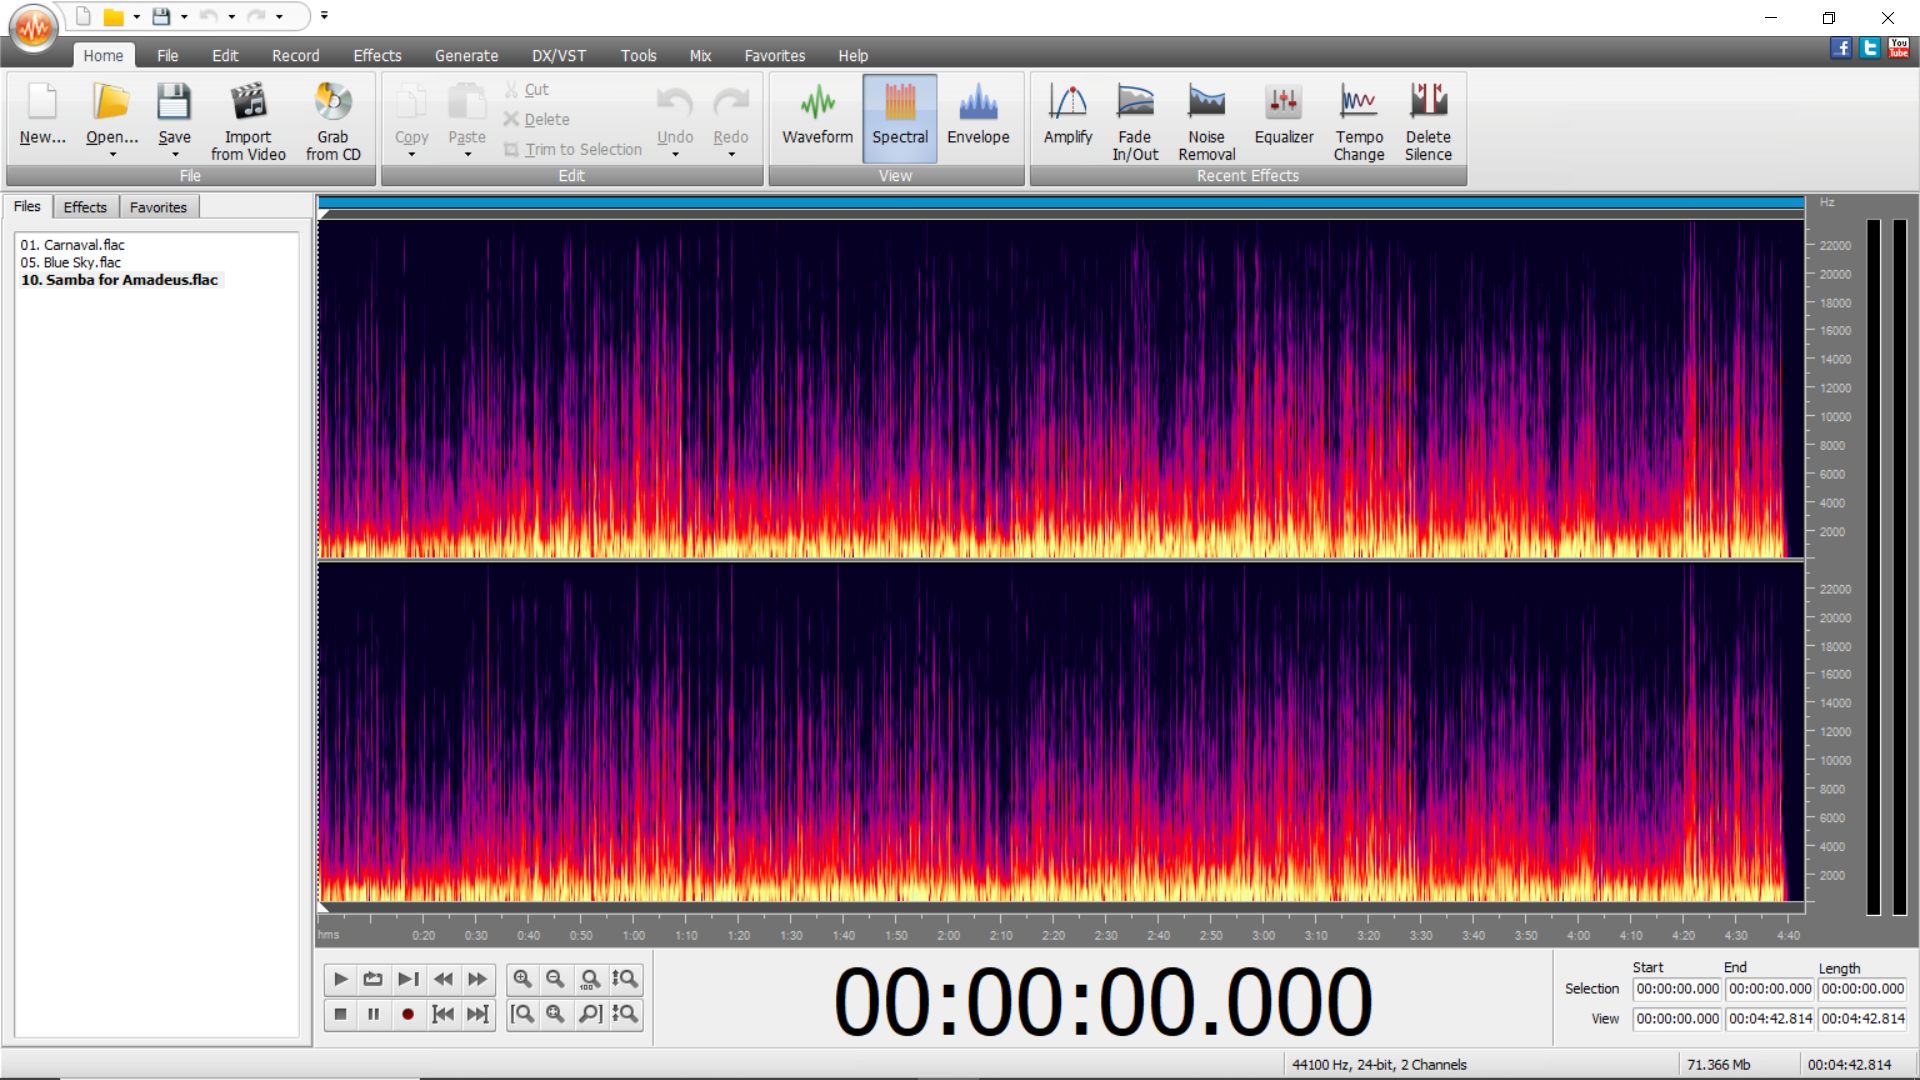The height and width of the screenshot is (1080, 1920).
Task: Open the Quick Access Toolbar customize dropdown
Action: [x=324, y=16]
